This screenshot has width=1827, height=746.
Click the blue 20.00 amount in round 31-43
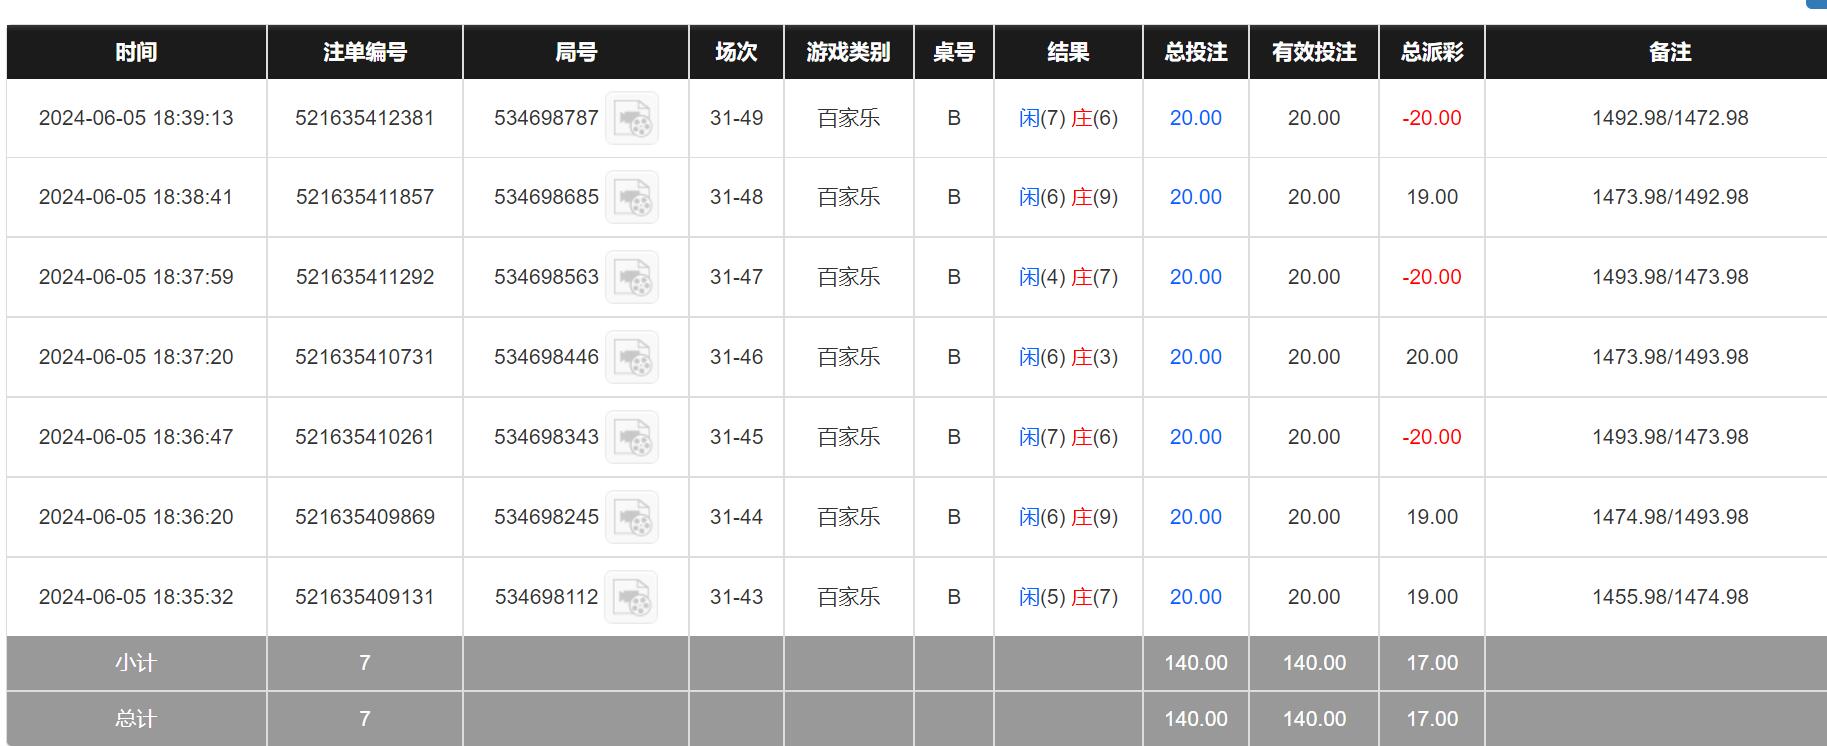1196,597
